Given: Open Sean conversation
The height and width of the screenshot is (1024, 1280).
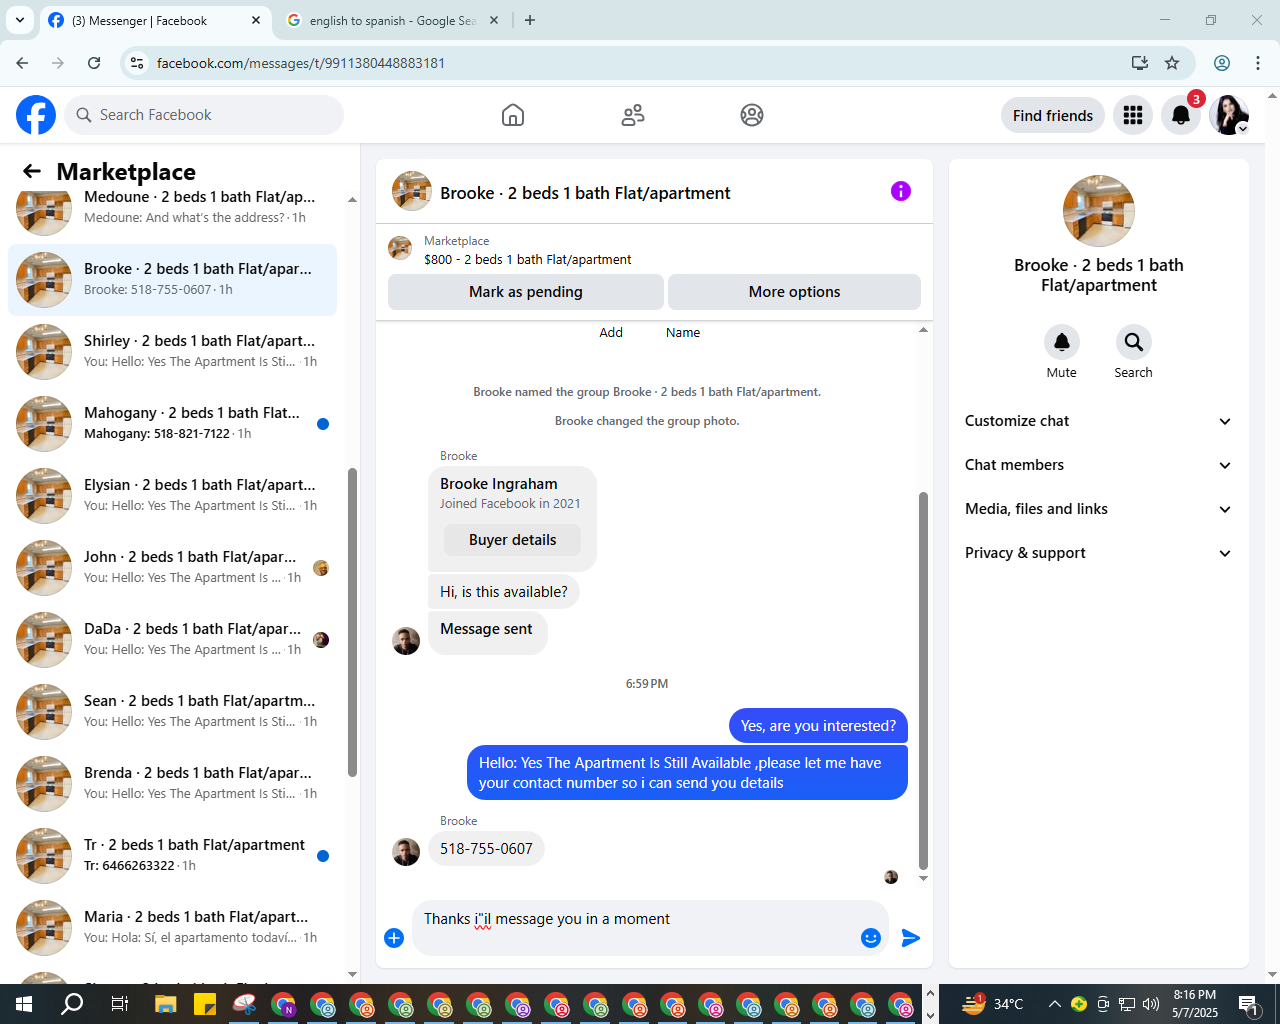Looking at the screenshot, I should click(172, 711).
